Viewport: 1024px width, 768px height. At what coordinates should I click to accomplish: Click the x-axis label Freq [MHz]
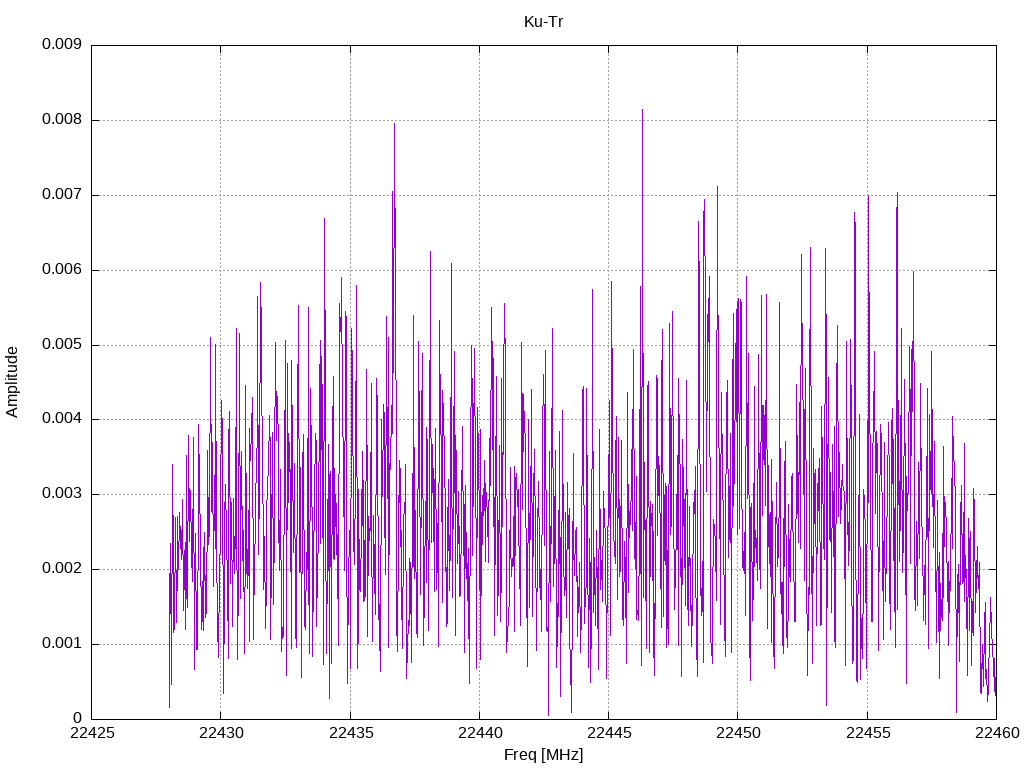(x=543, y=755)
